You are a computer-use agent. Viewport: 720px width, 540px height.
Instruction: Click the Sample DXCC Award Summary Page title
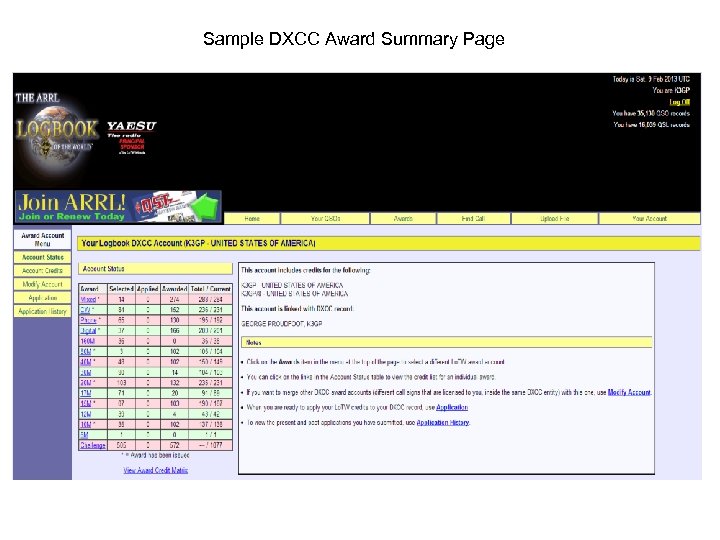354,39
